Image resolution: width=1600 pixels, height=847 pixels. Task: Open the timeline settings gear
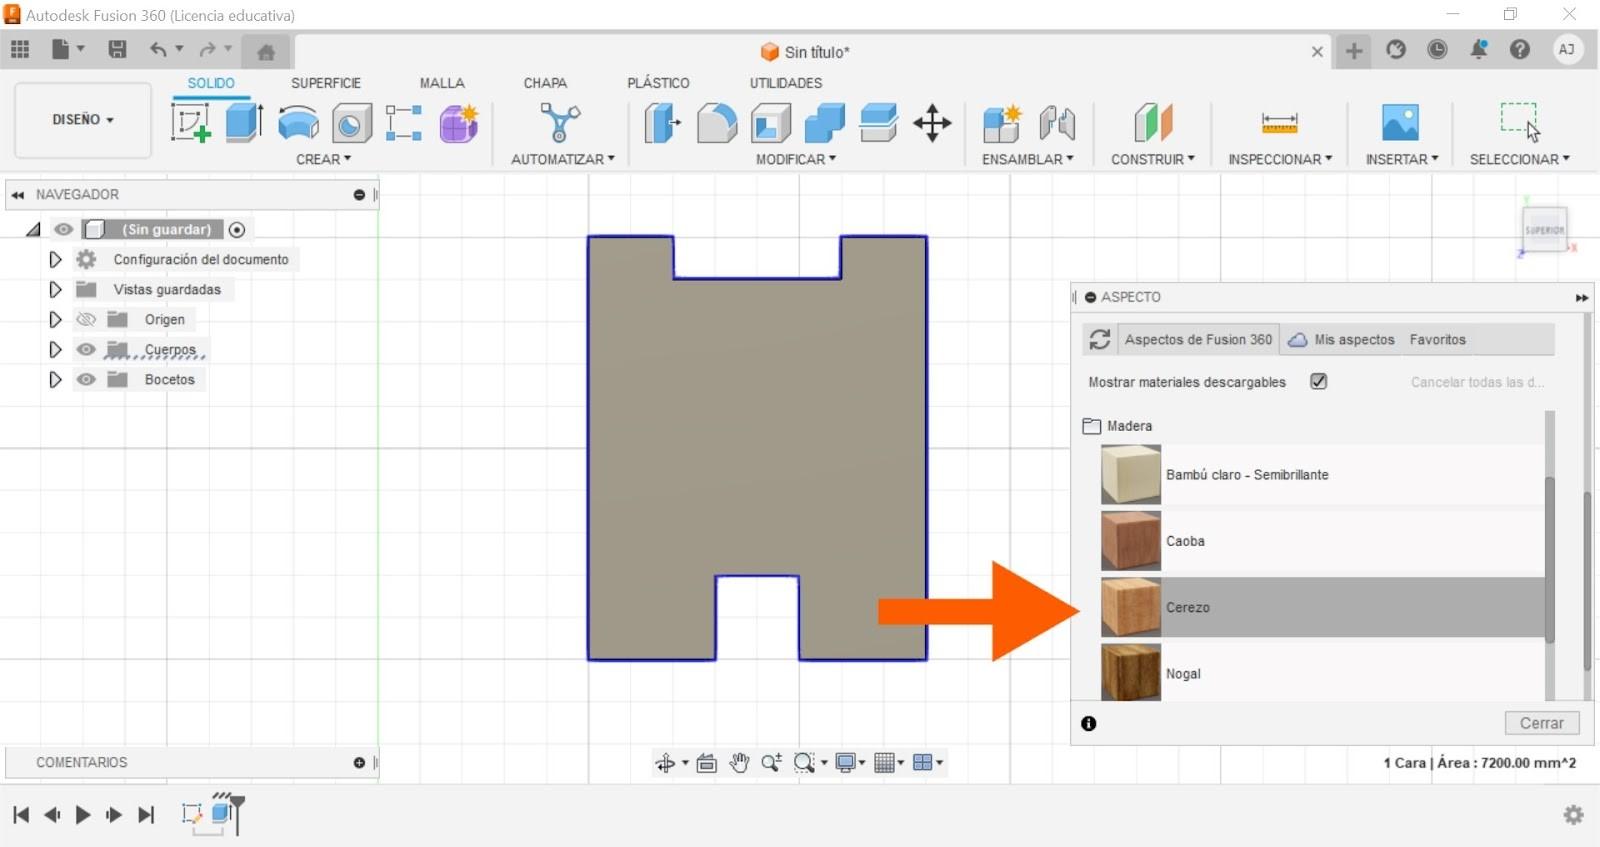point(1573,815)
